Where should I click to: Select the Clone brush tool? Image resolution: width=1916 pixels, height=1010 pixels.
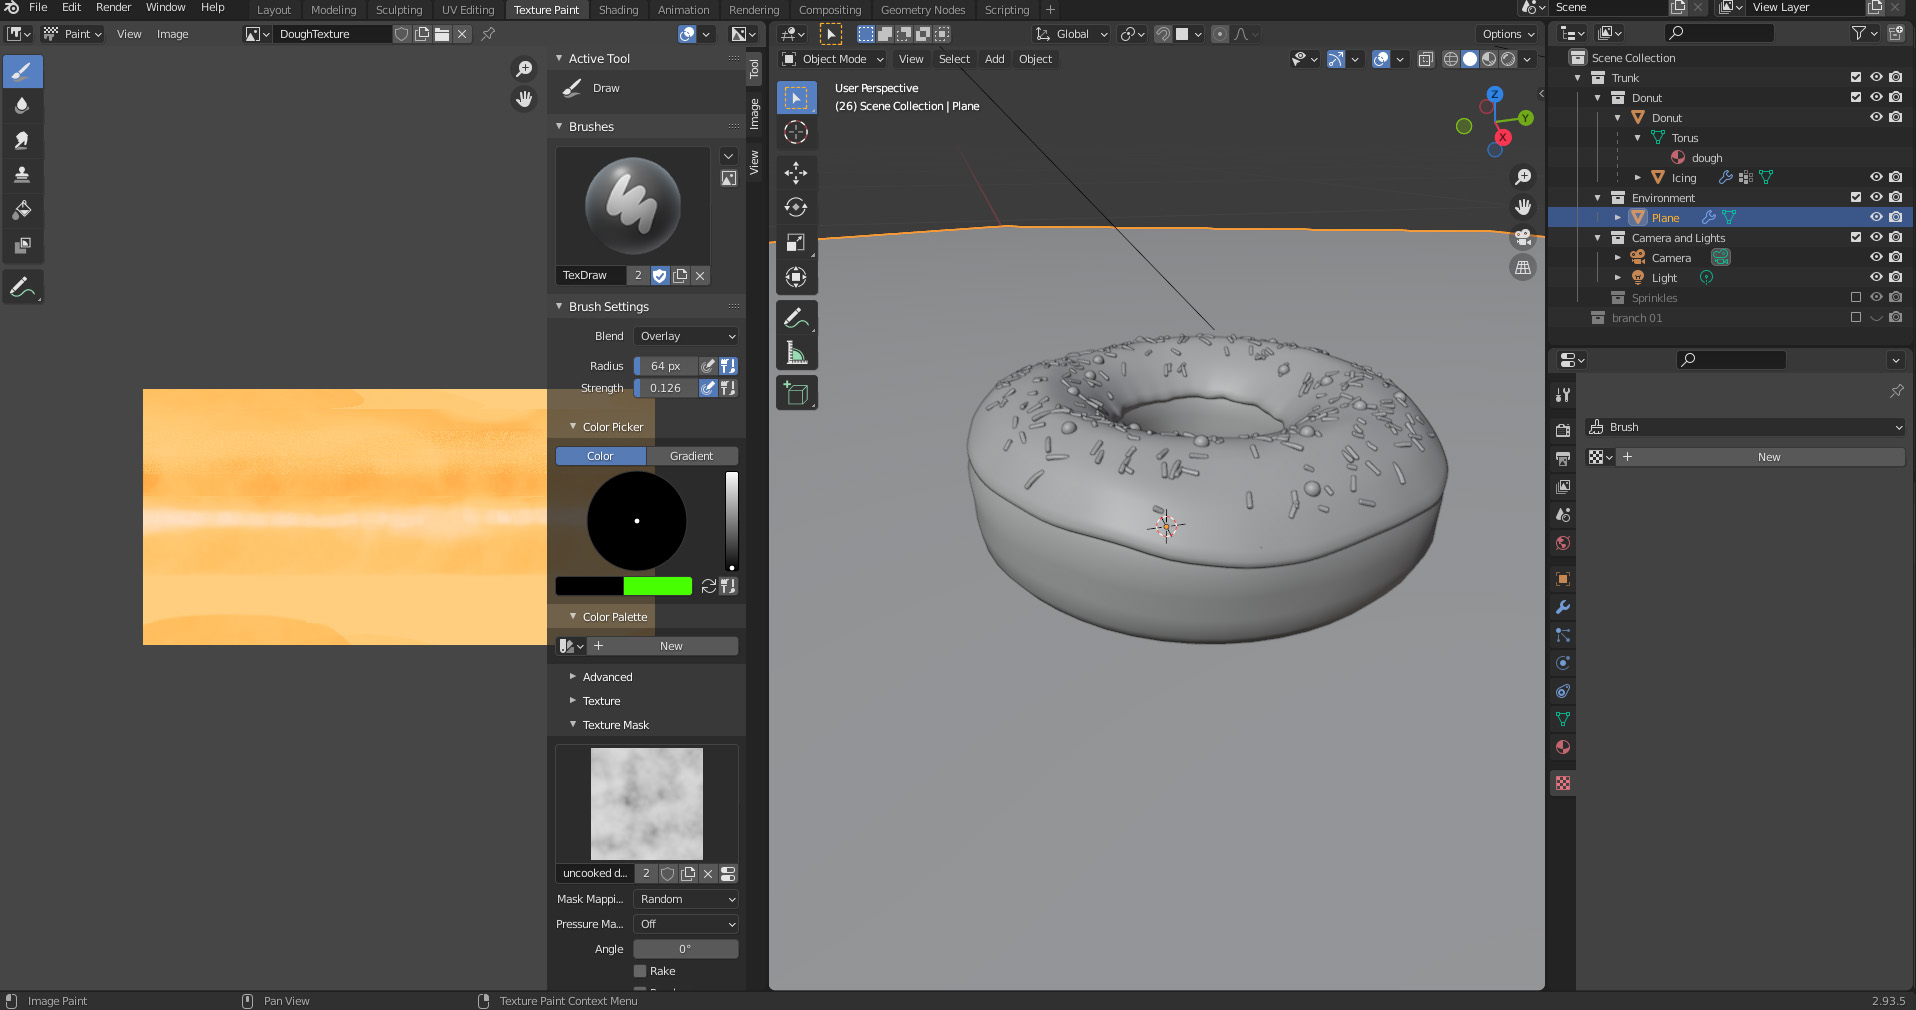(x=22, y=175)
